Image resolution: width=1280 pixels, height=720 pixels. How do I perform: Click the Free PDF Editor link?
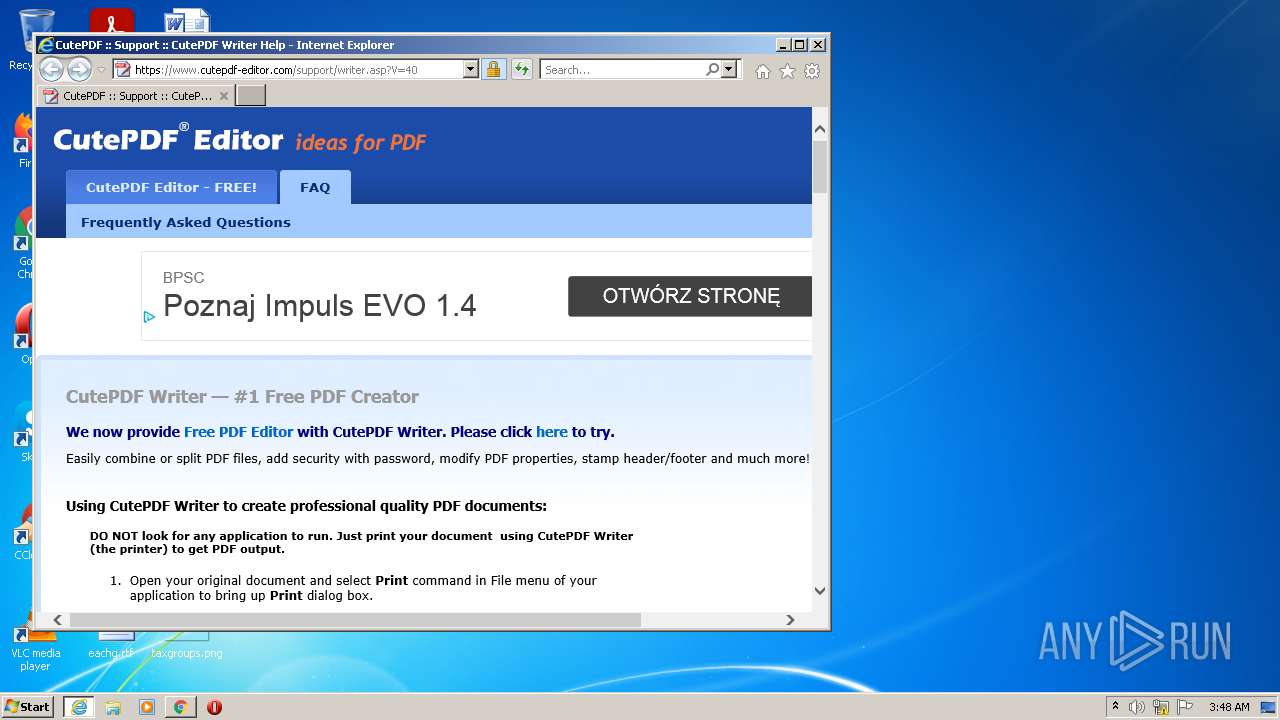pyautogui.click(x=238, y=432)
